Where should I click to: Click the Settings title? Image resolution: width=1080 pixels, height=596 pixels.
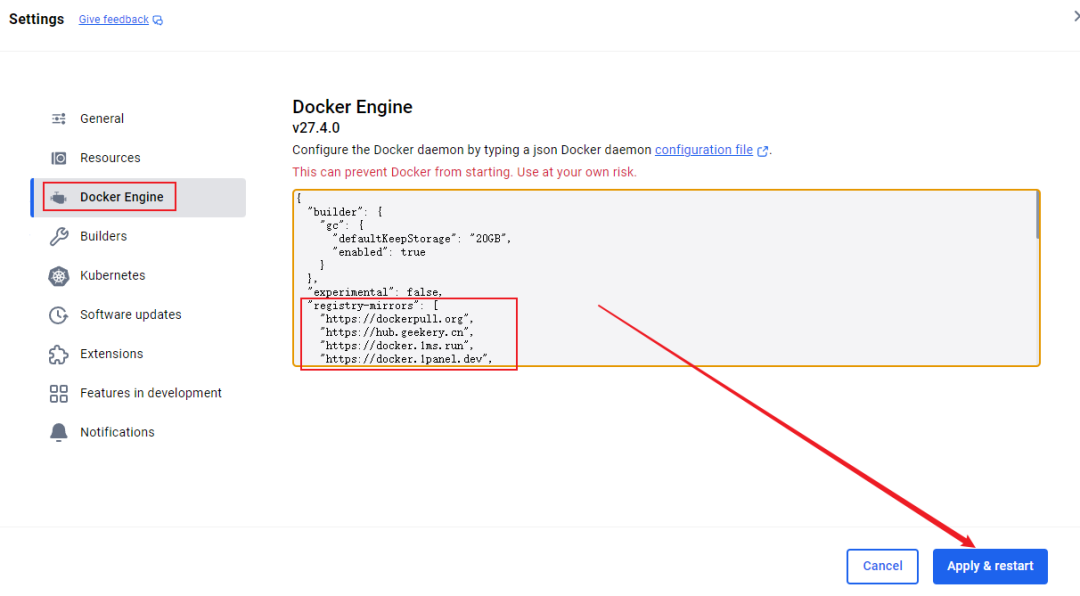37,19
